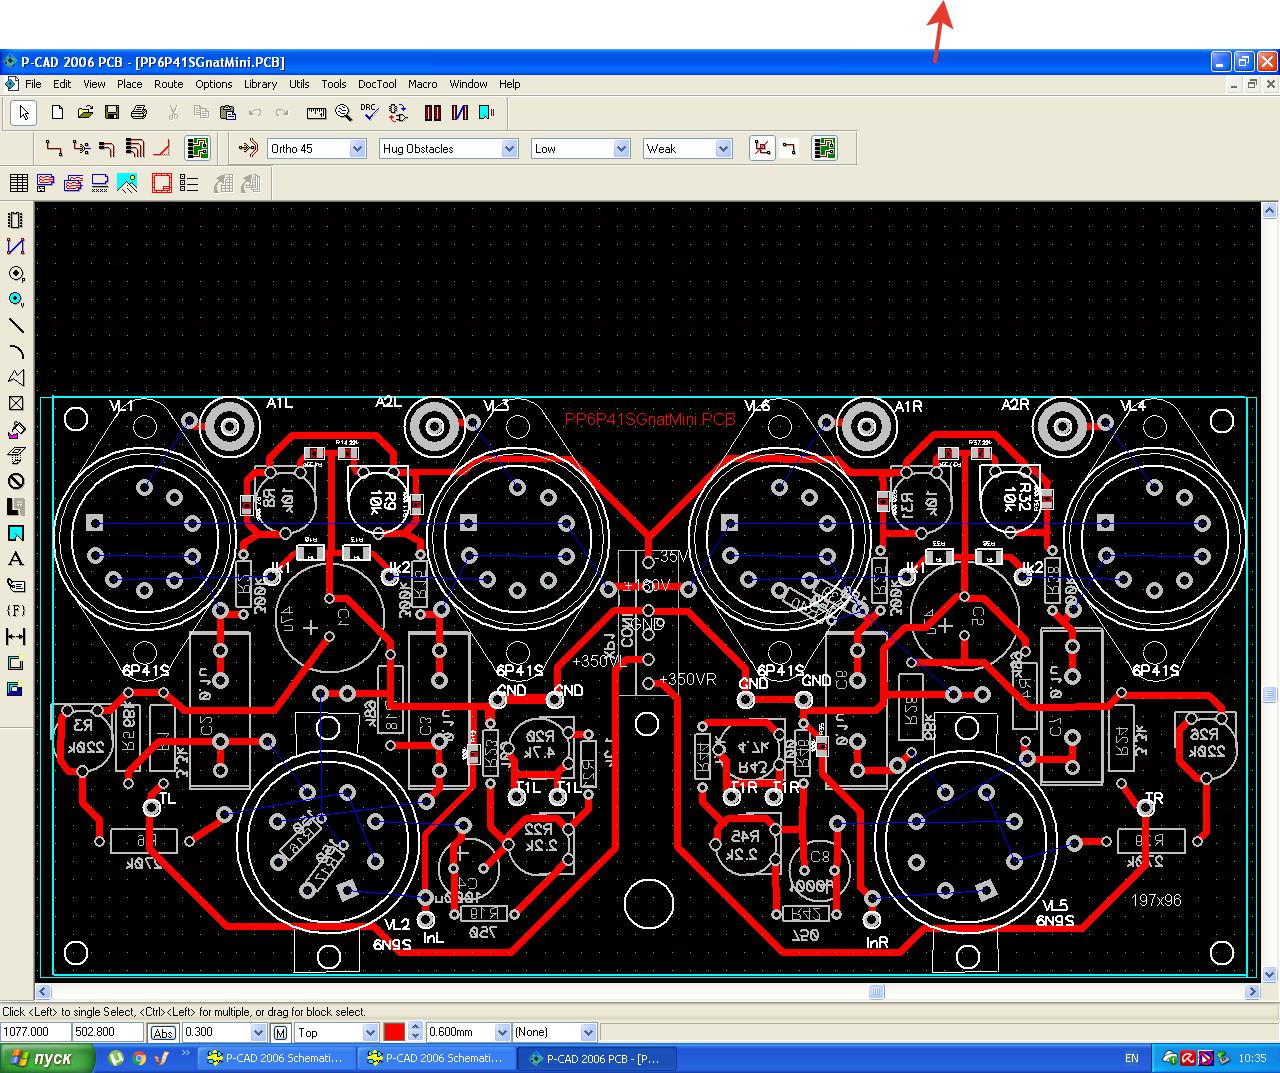Open the (None) status bar dropdown
This screenshot has height=1073, width=1280.
click(588, 1033)
